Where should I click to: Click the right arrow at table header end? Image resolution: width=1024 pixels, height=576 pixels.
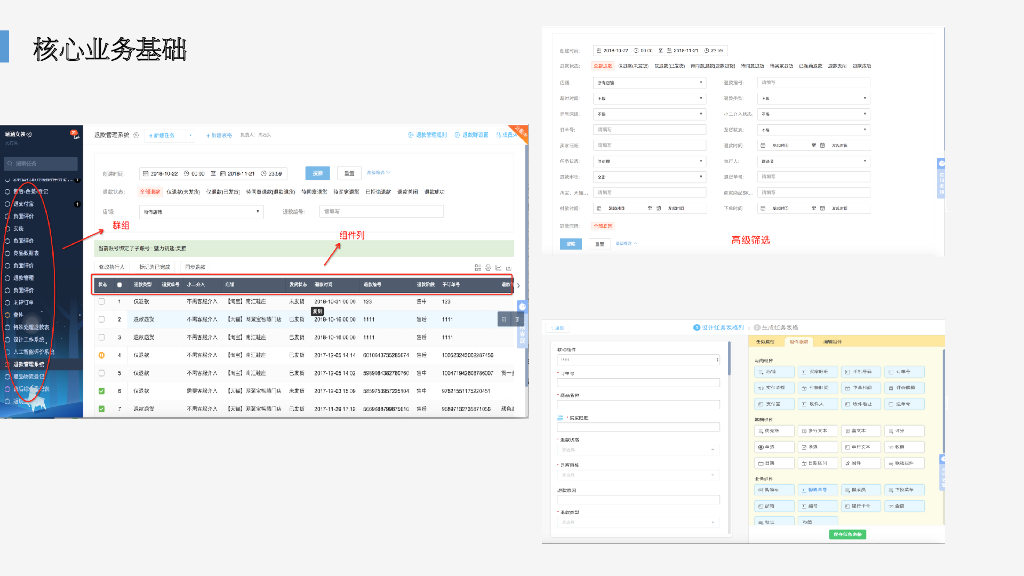point(517,286)
